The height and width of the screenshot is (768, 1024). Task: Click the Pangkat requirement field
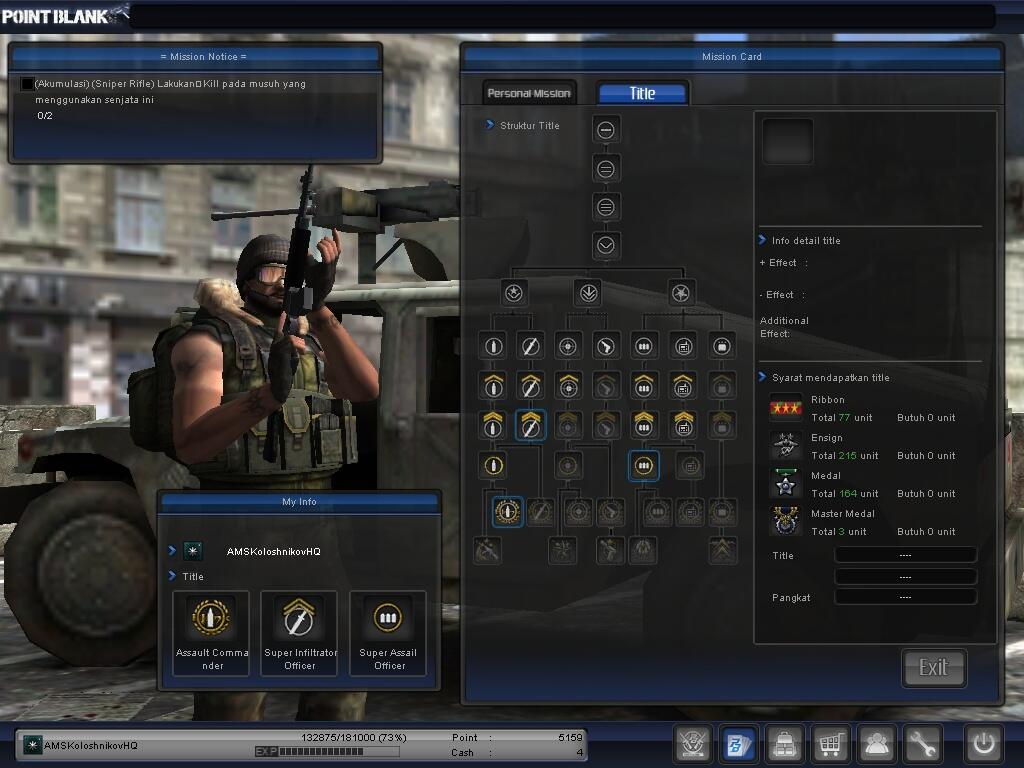905,597
